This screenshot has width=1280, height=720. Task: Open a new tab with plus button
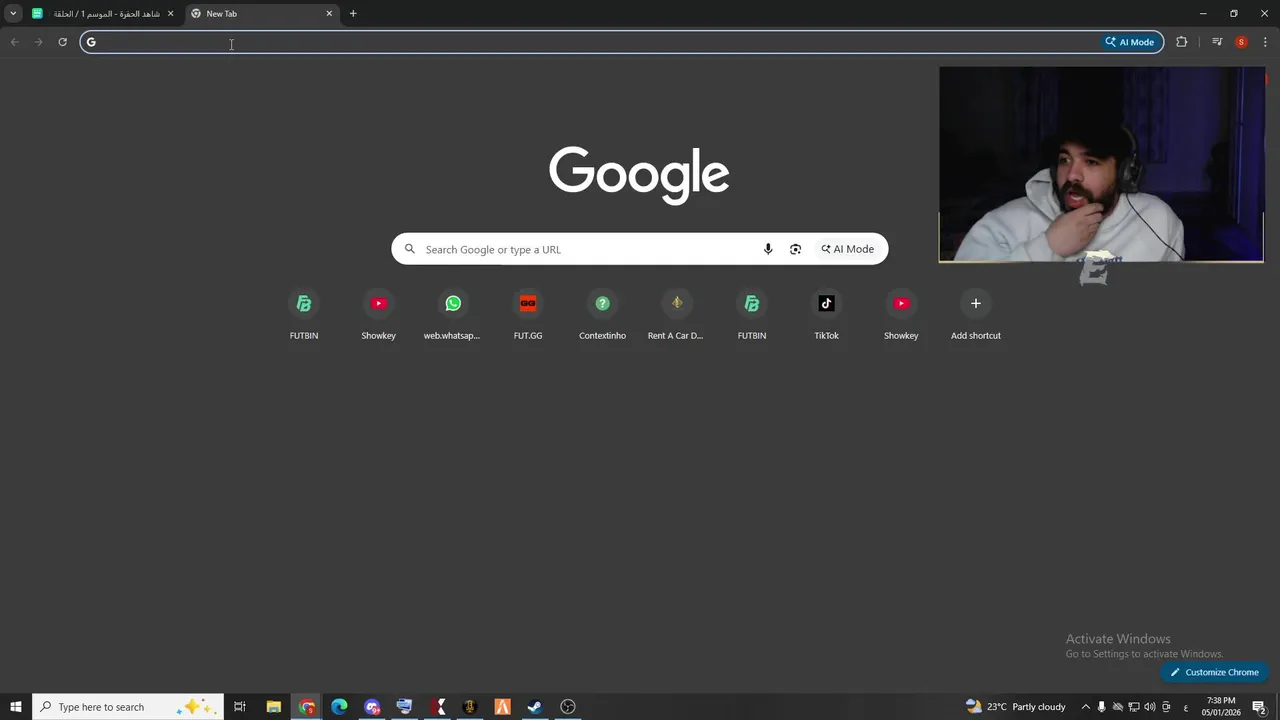click(x=353, y=14)
